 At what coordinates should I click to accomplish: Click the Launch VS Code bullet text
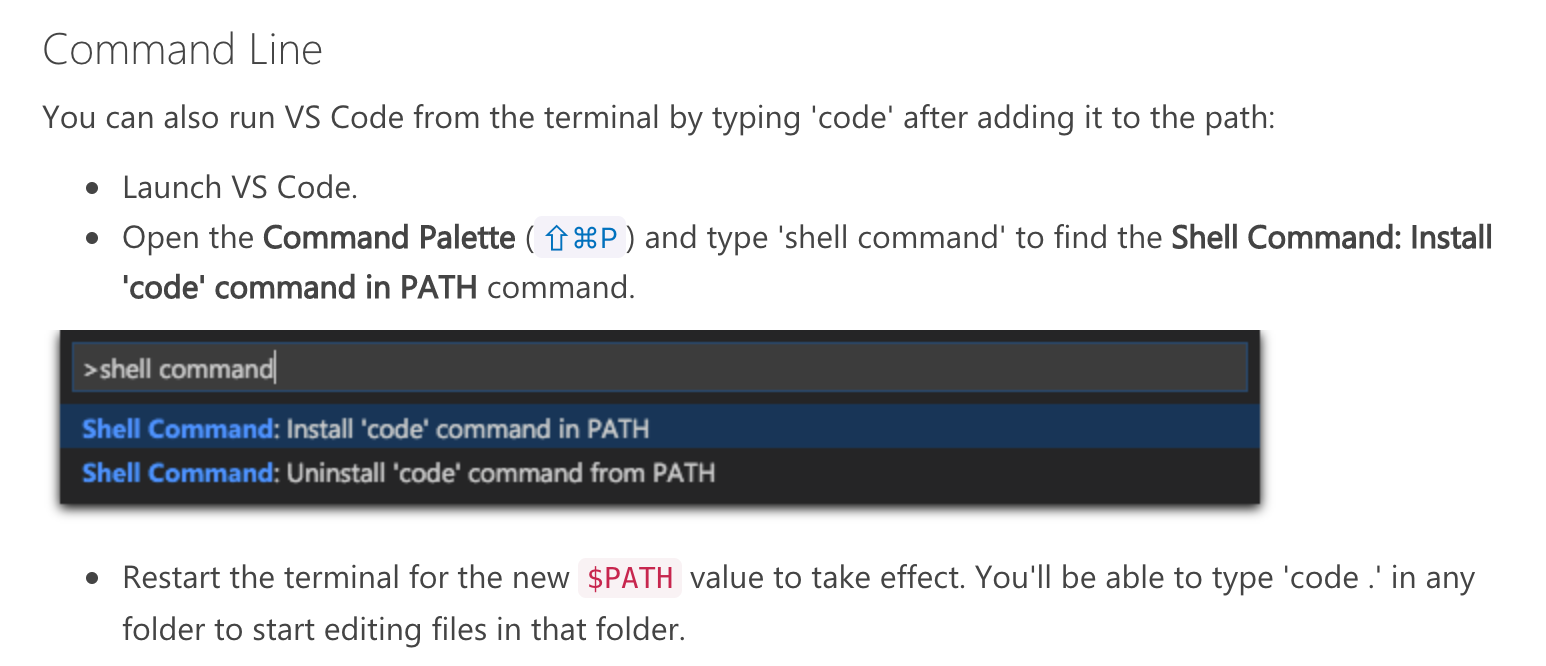[239, 187]
